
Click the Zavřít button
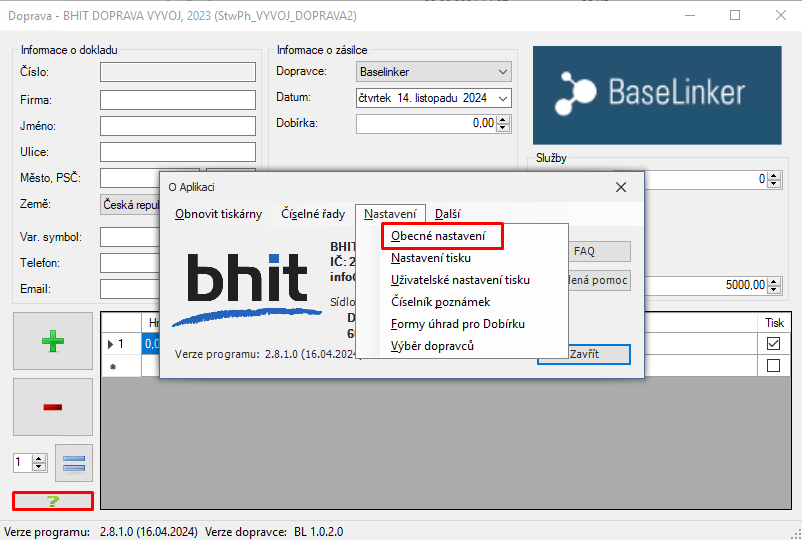coord(599,354)
